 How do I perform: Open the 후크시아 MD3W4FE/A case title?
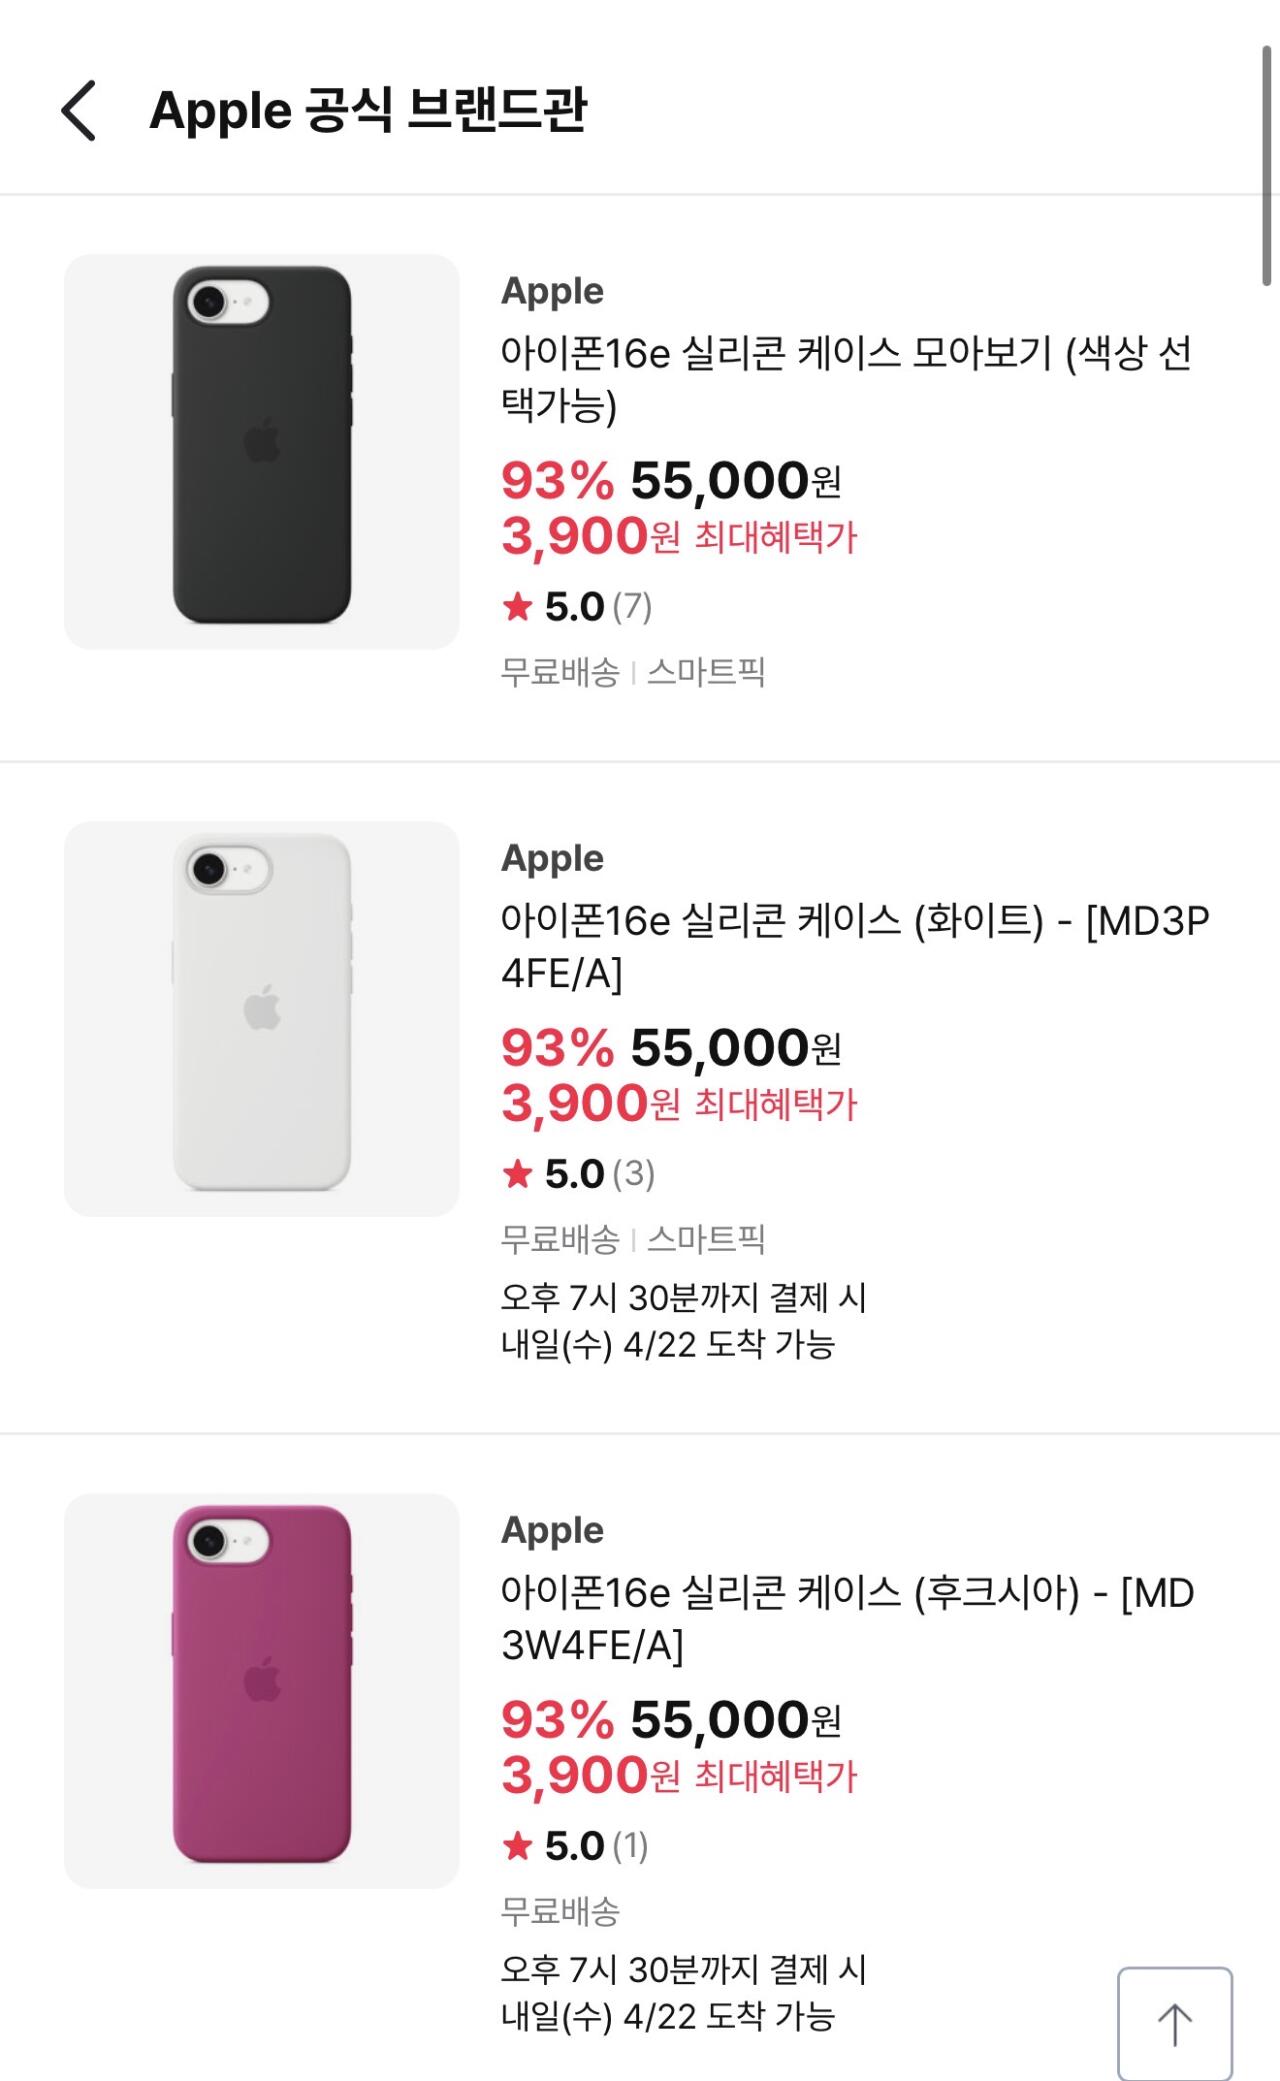847,1618
